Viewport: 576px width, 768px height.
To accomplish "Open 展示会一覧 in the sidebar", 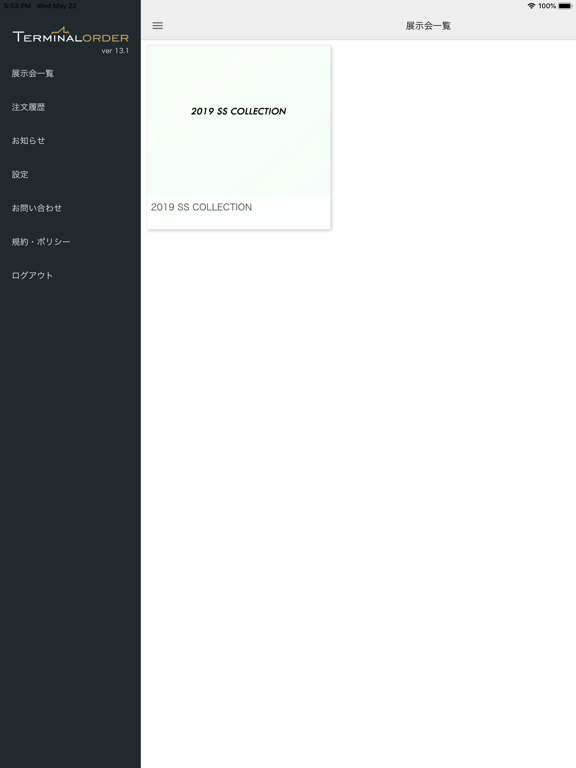I will point(33,73).
